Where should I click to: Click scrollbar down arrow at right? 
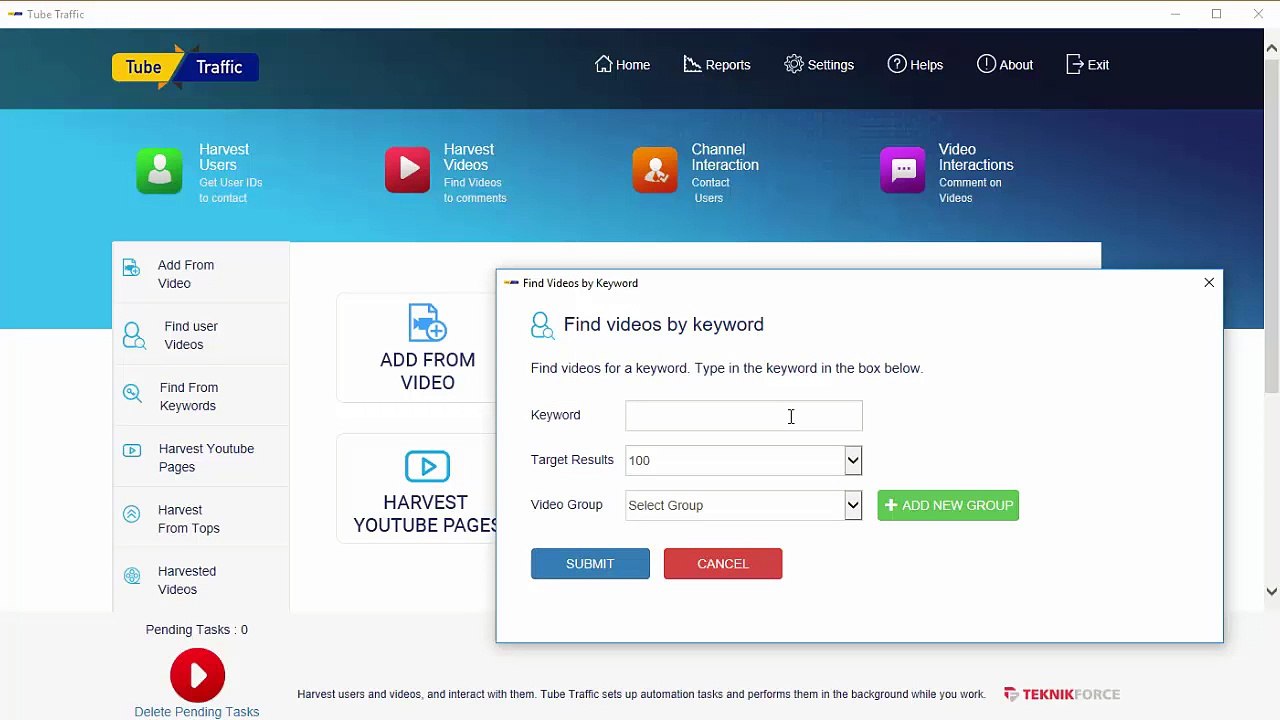click(x=1272, y=591)
